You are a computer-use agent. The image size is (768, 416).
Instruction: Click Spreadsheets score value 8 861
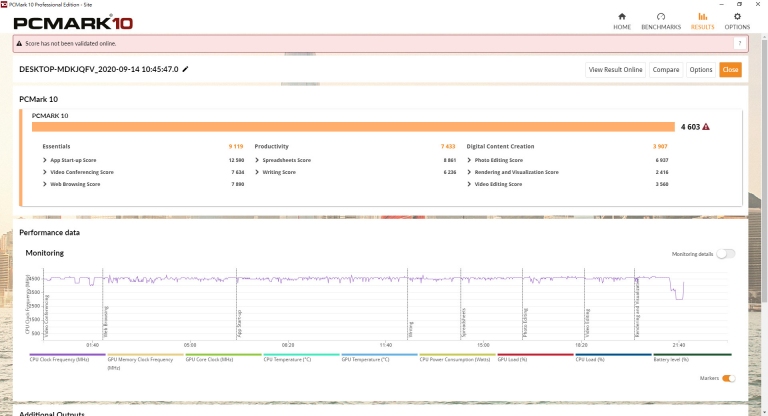coord(450,160)
